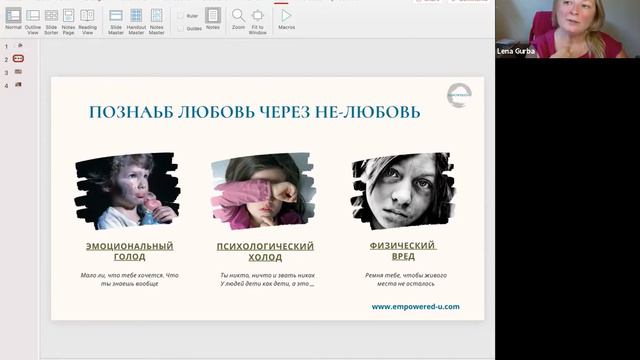The width and height of the screenshot is (640, 360).
Task: Click the Lena Gurba video tile
Action: [567, 29]
